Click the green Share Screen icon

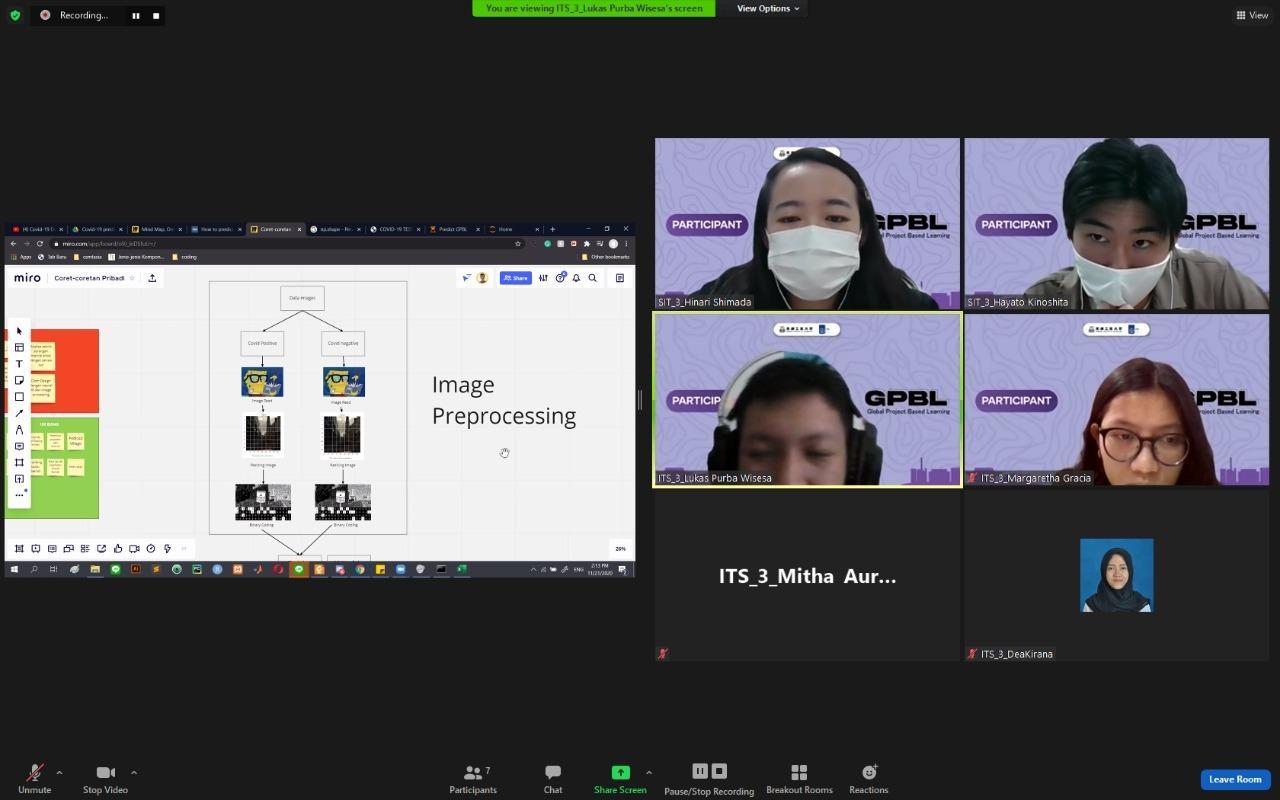620,773
